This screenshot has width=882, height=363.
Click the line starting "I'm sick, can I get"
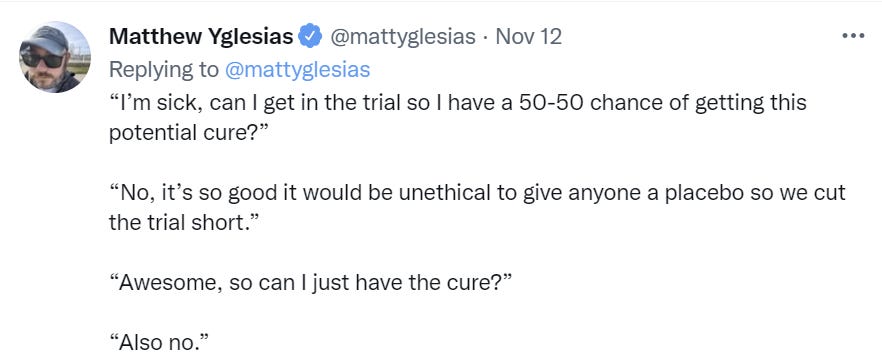point(458,104)
